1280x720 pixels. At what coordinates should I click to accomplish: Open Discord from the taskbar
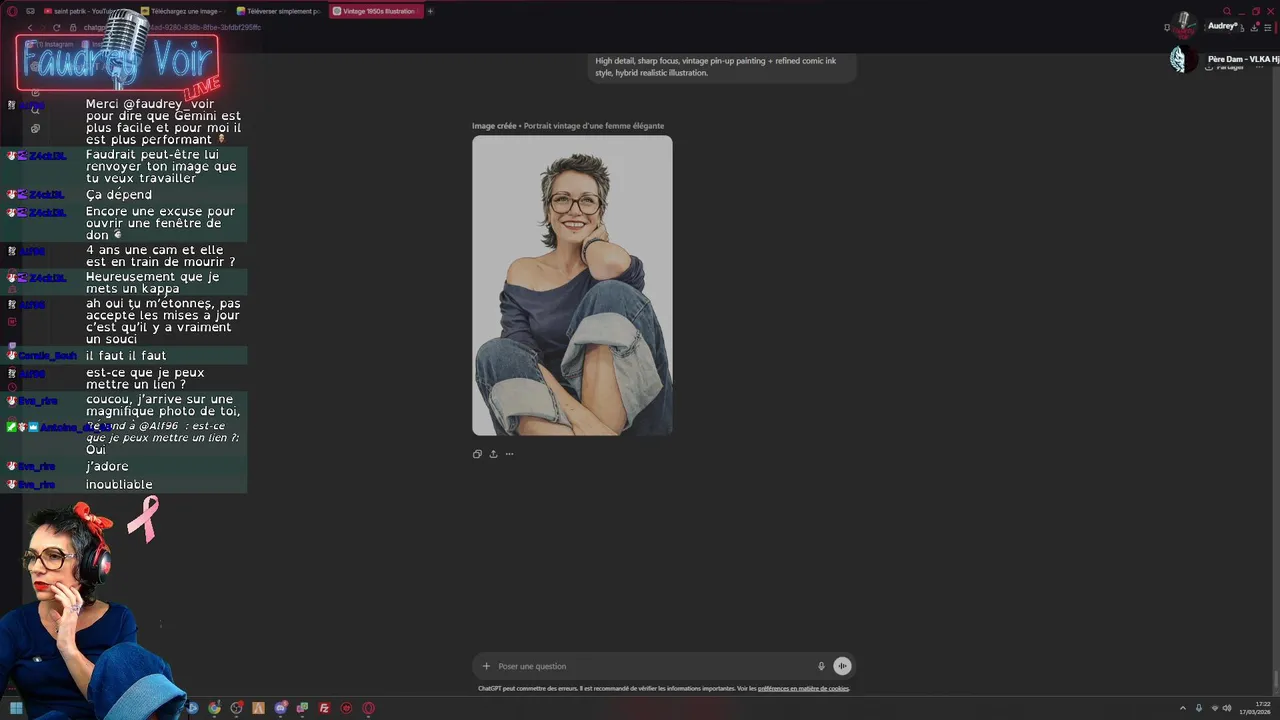[x=280, y=708]
